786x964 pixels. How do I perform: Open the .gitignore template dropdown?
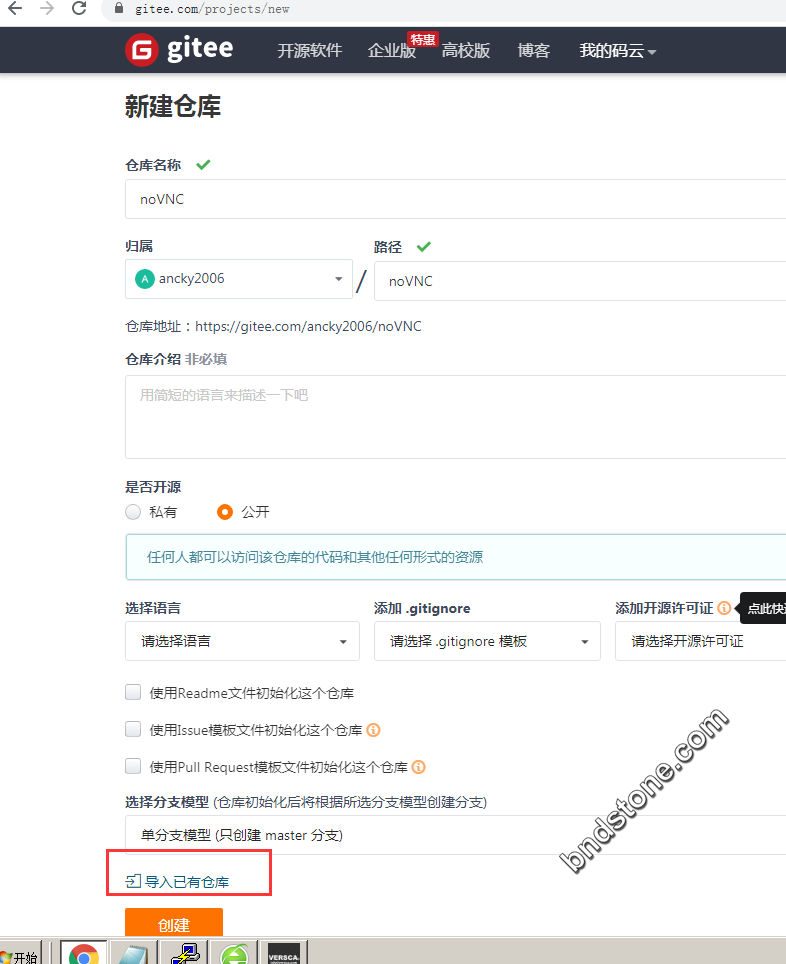pos(487,641)
